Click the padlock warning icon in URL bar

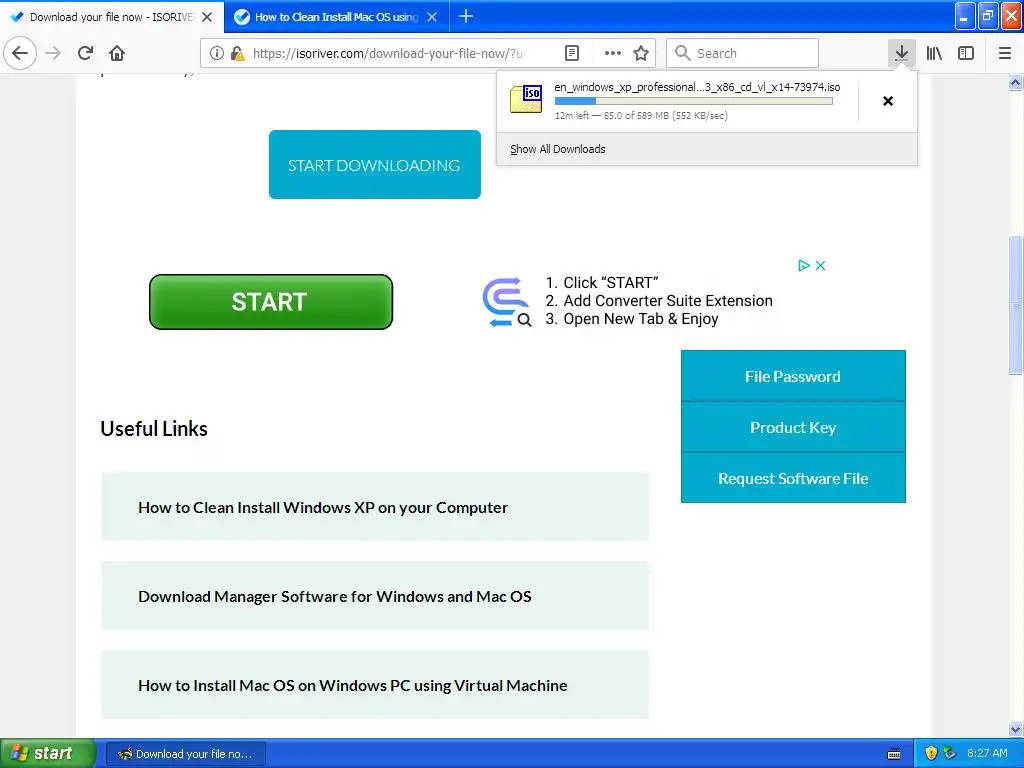click(238, 53)
